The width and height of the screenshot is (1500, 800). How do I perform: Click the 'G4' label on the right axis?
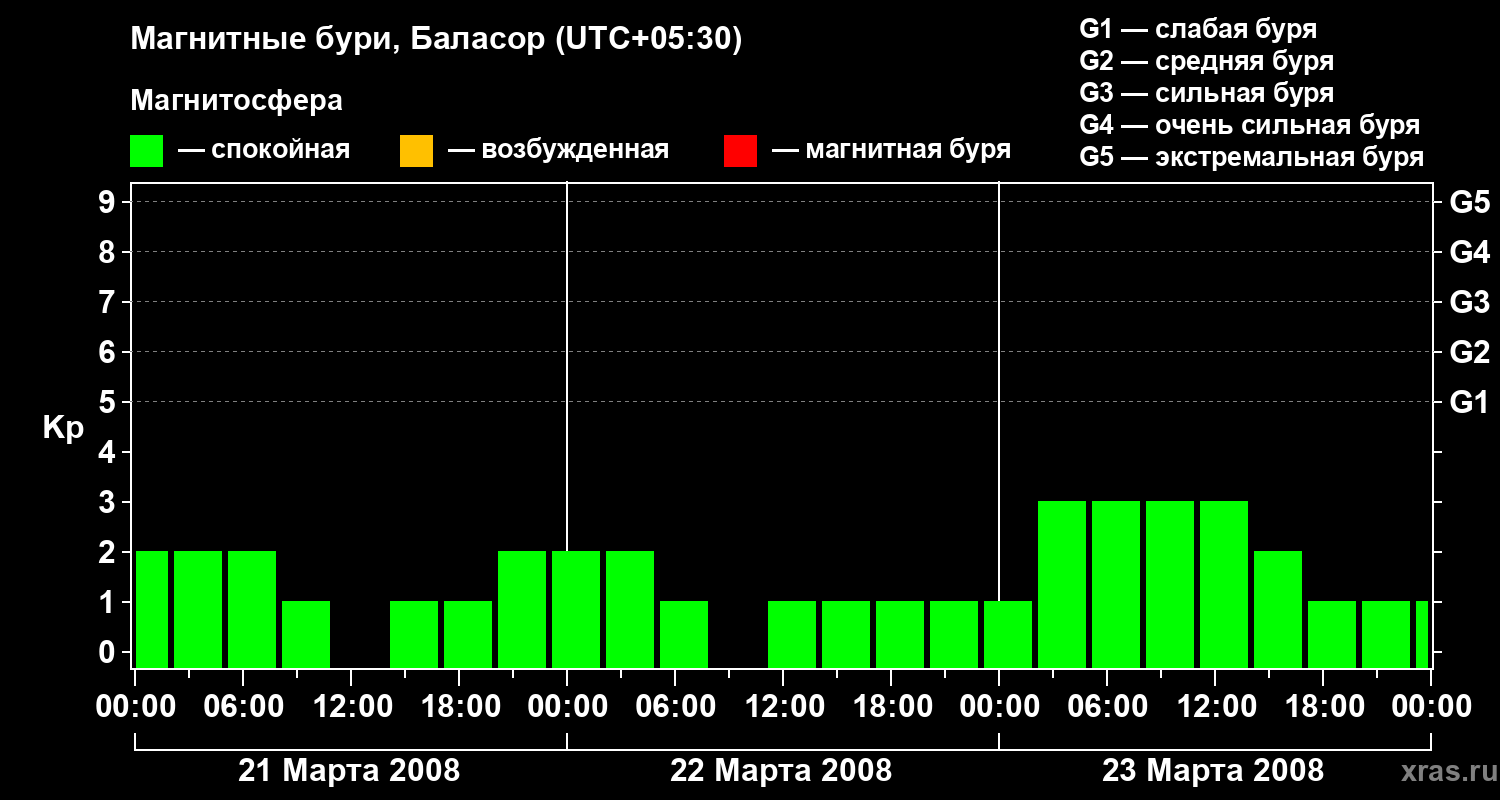[x=1470, y=252]
